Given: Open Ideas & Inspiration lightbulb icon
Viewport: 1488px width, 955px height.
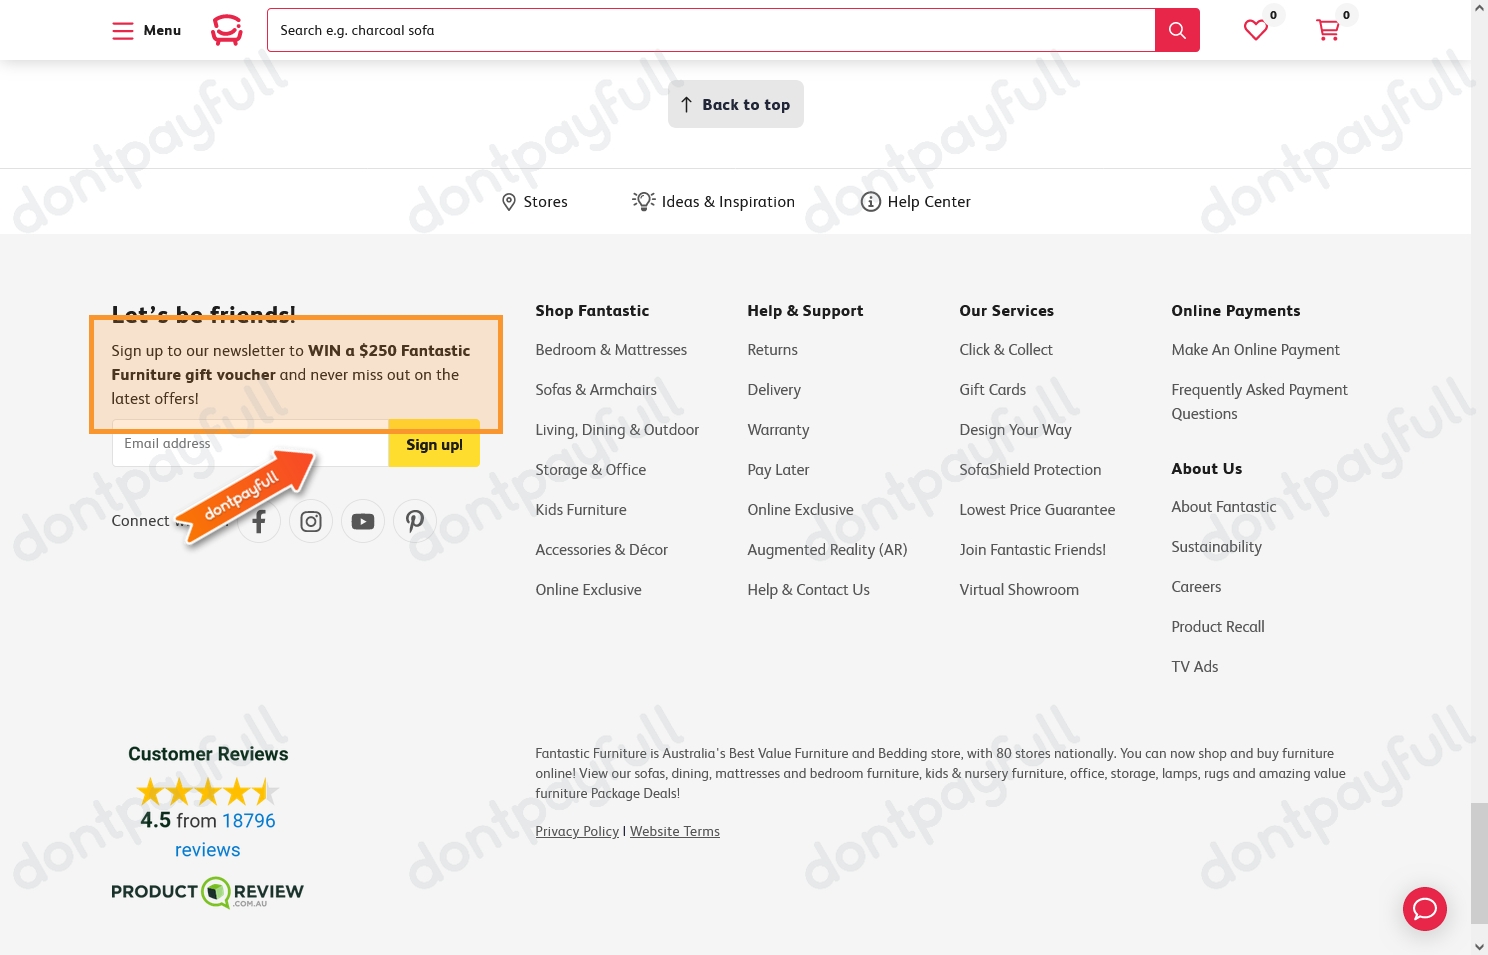Looking at the screenshot, I should [643, 201].
